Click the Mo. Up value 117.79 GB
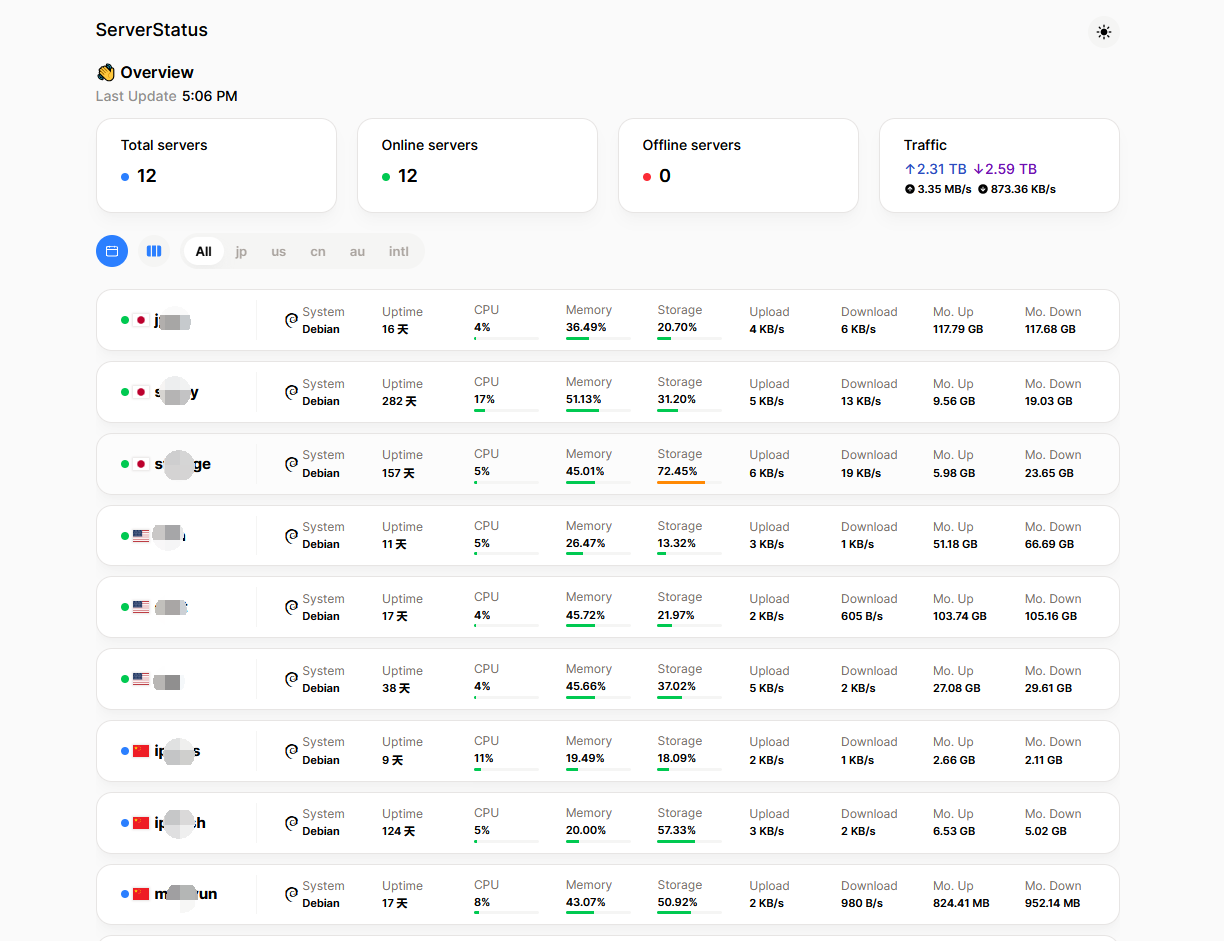The height and width of the screenshot is (941, 1224). point(958,329)
